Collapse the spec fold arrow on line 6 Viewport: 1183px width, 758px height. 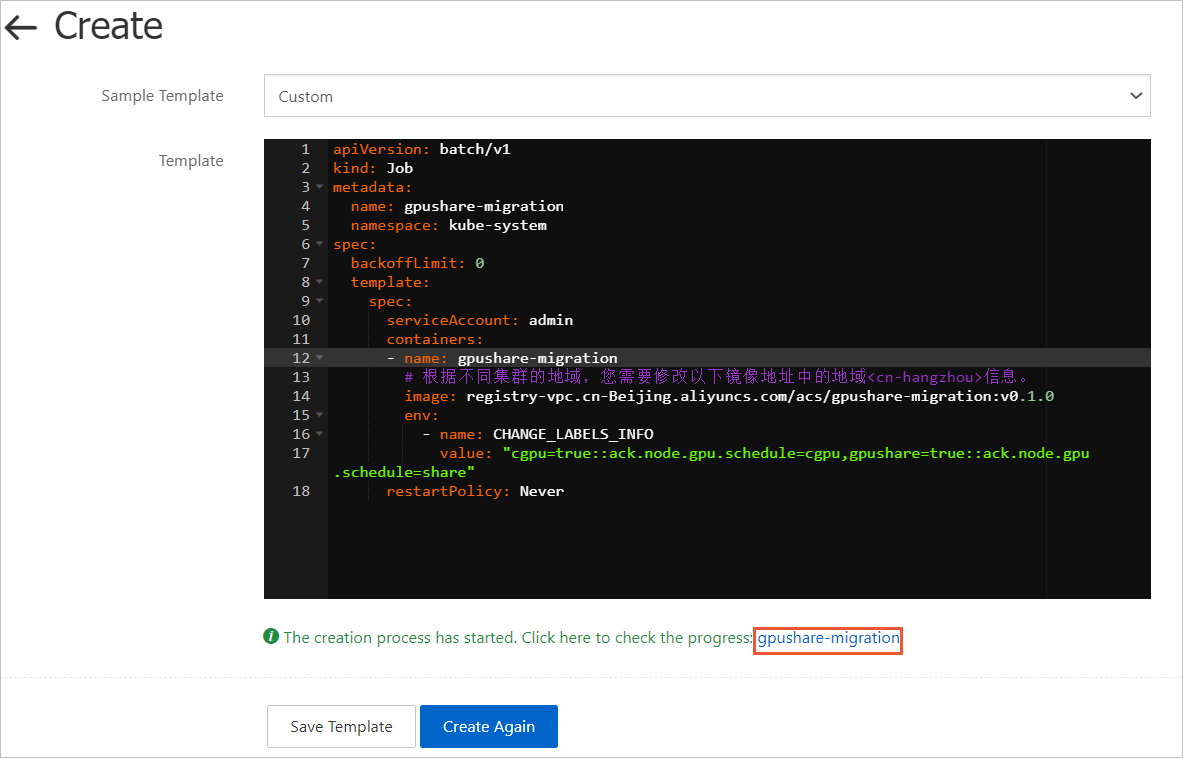320,244
